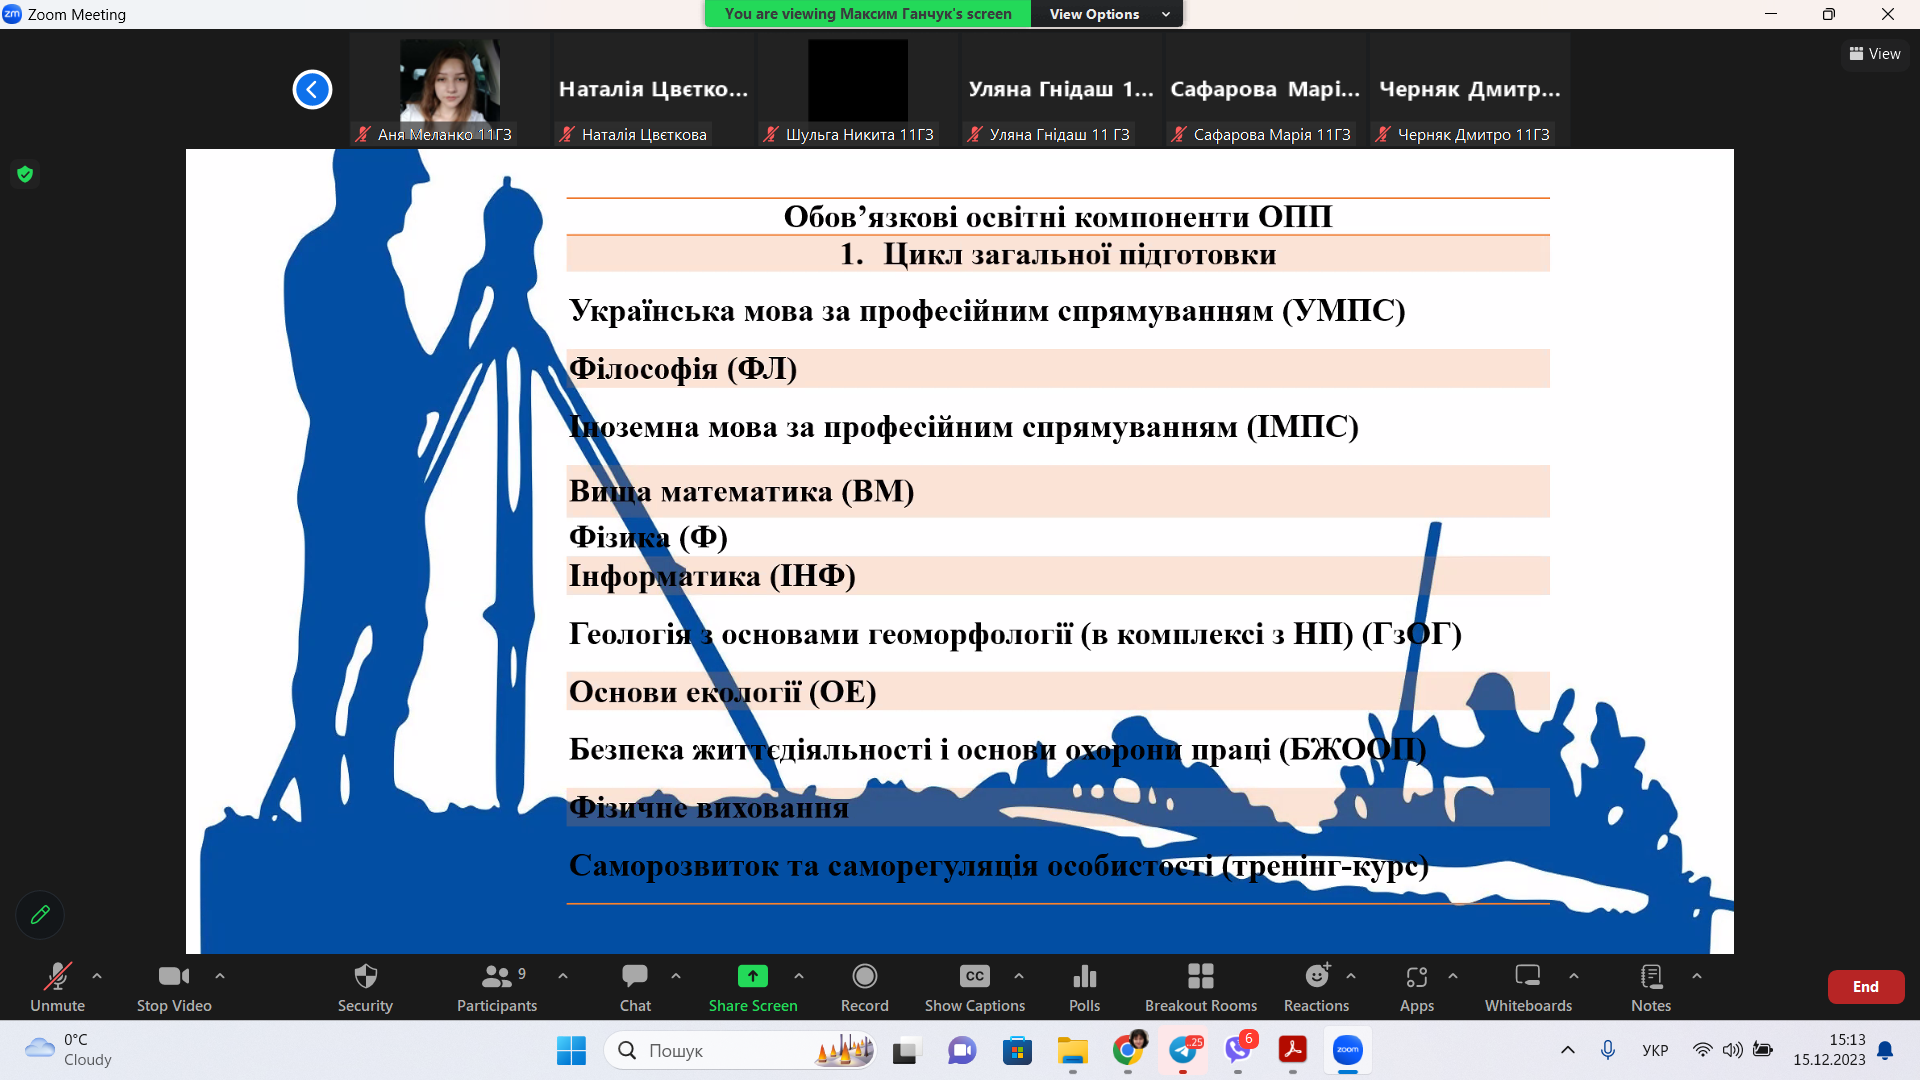Click Share Screen button
This screenshot has width=1920, height=1080.
point(752,986)
